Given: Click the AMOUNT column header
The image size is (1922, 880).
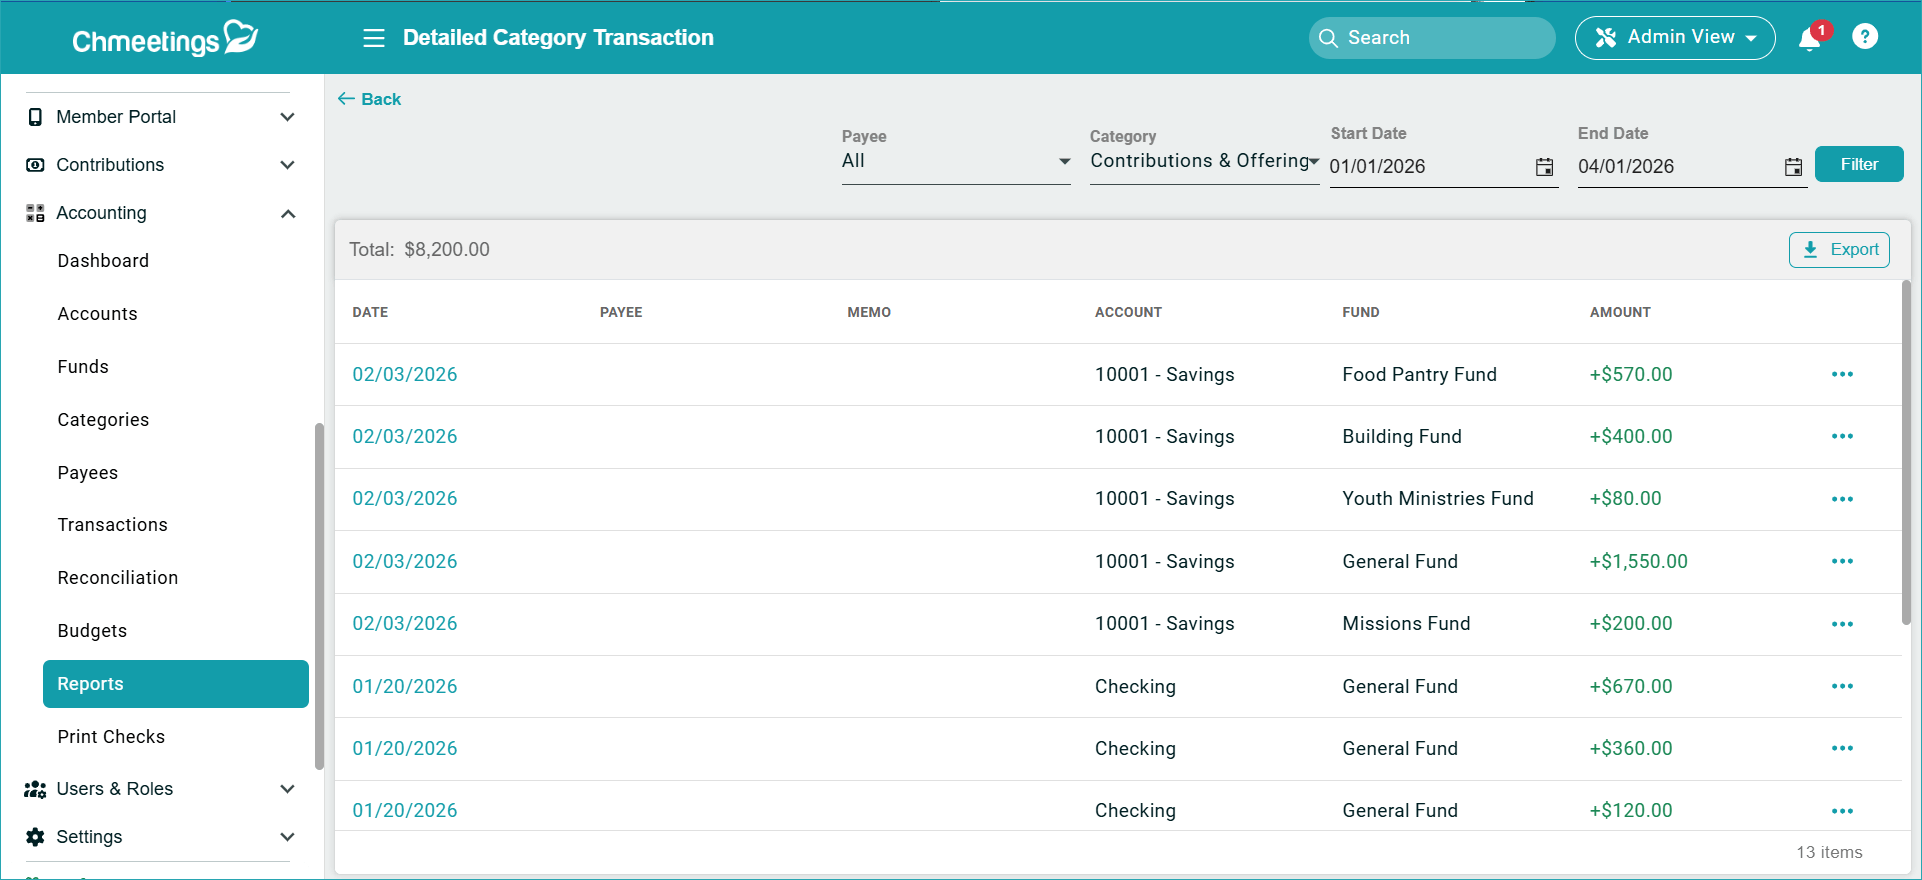Looking at the screenshot, I should click(x=1620, y=312).
